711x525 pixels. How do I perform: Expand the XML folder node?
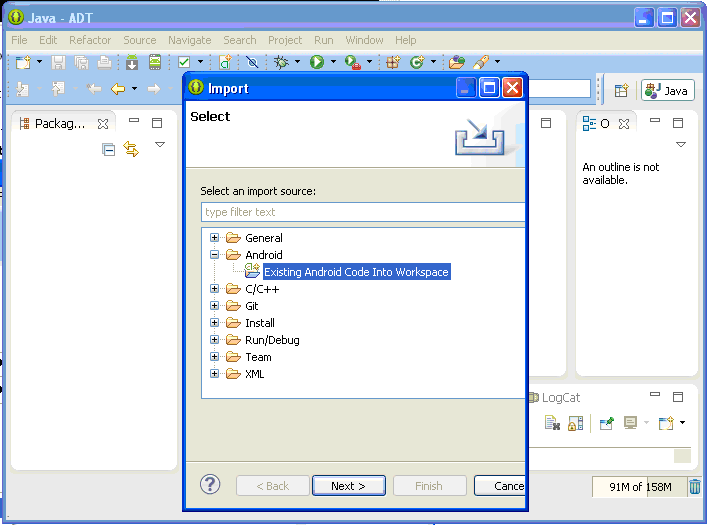tap(214, 374)
